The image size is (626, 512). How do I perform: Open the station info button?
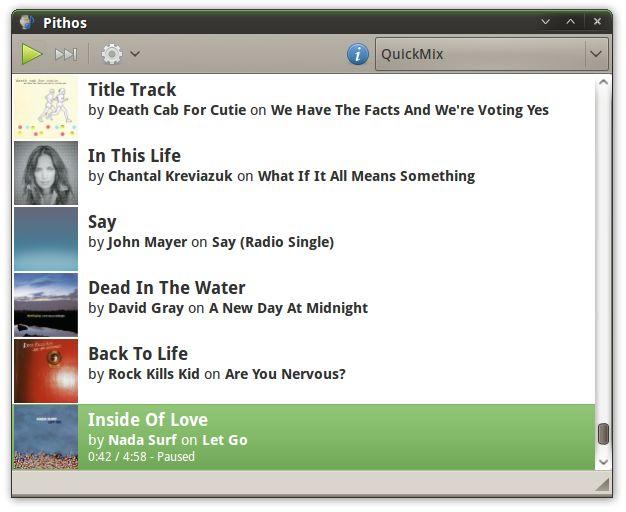tap(358, 54)
